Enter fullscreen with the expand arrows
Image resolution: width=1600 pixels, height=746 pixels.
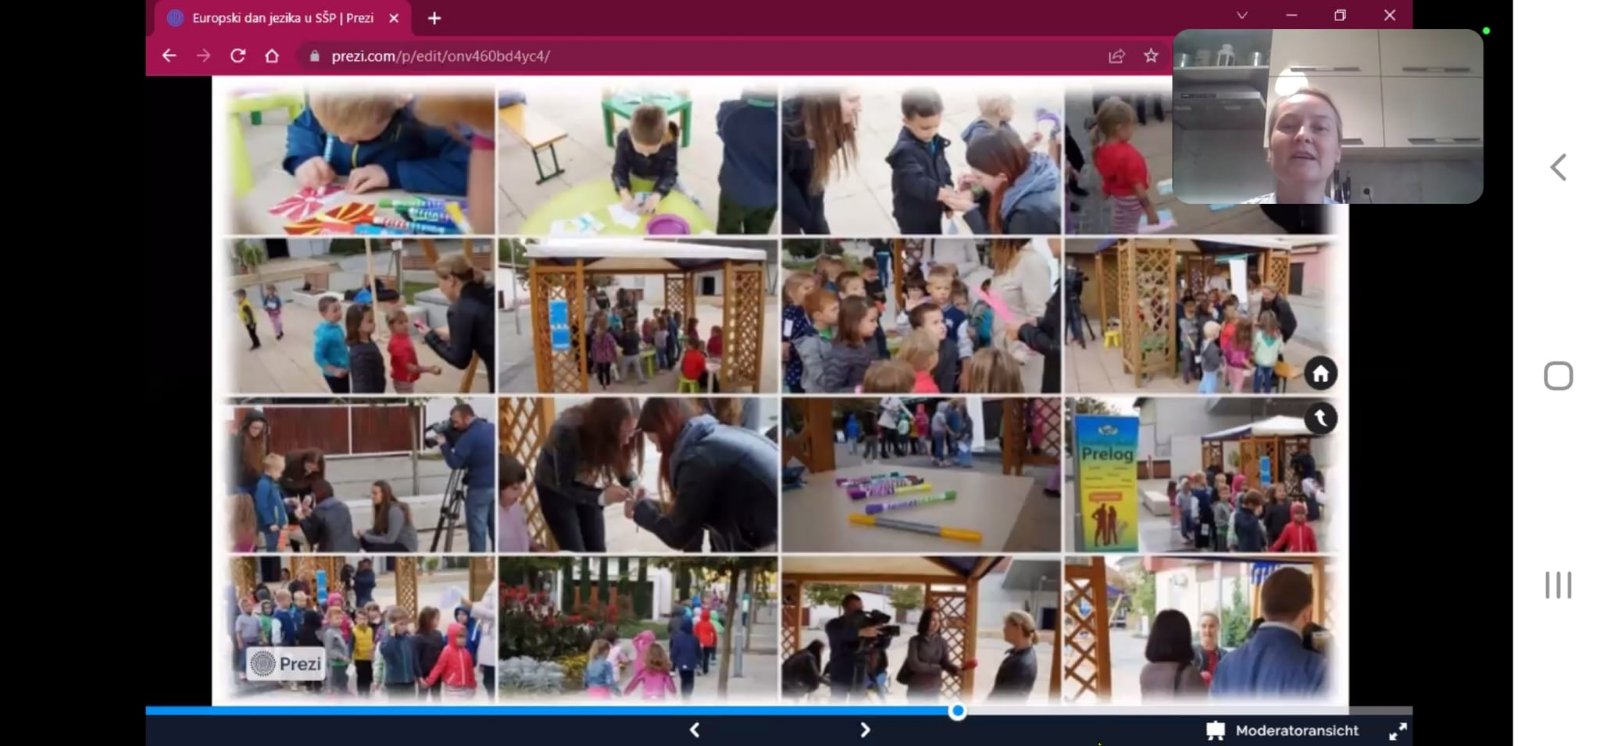[1397, 732]
